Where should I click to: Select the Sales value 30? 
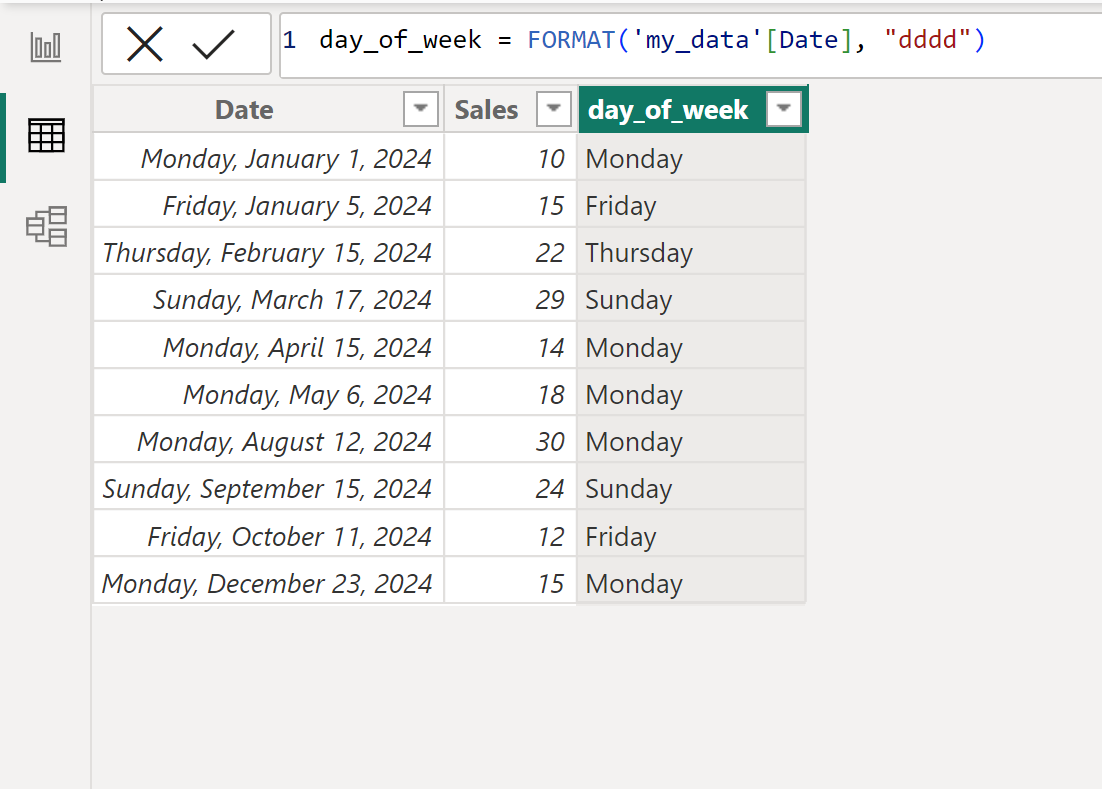[x=553, y=441]
